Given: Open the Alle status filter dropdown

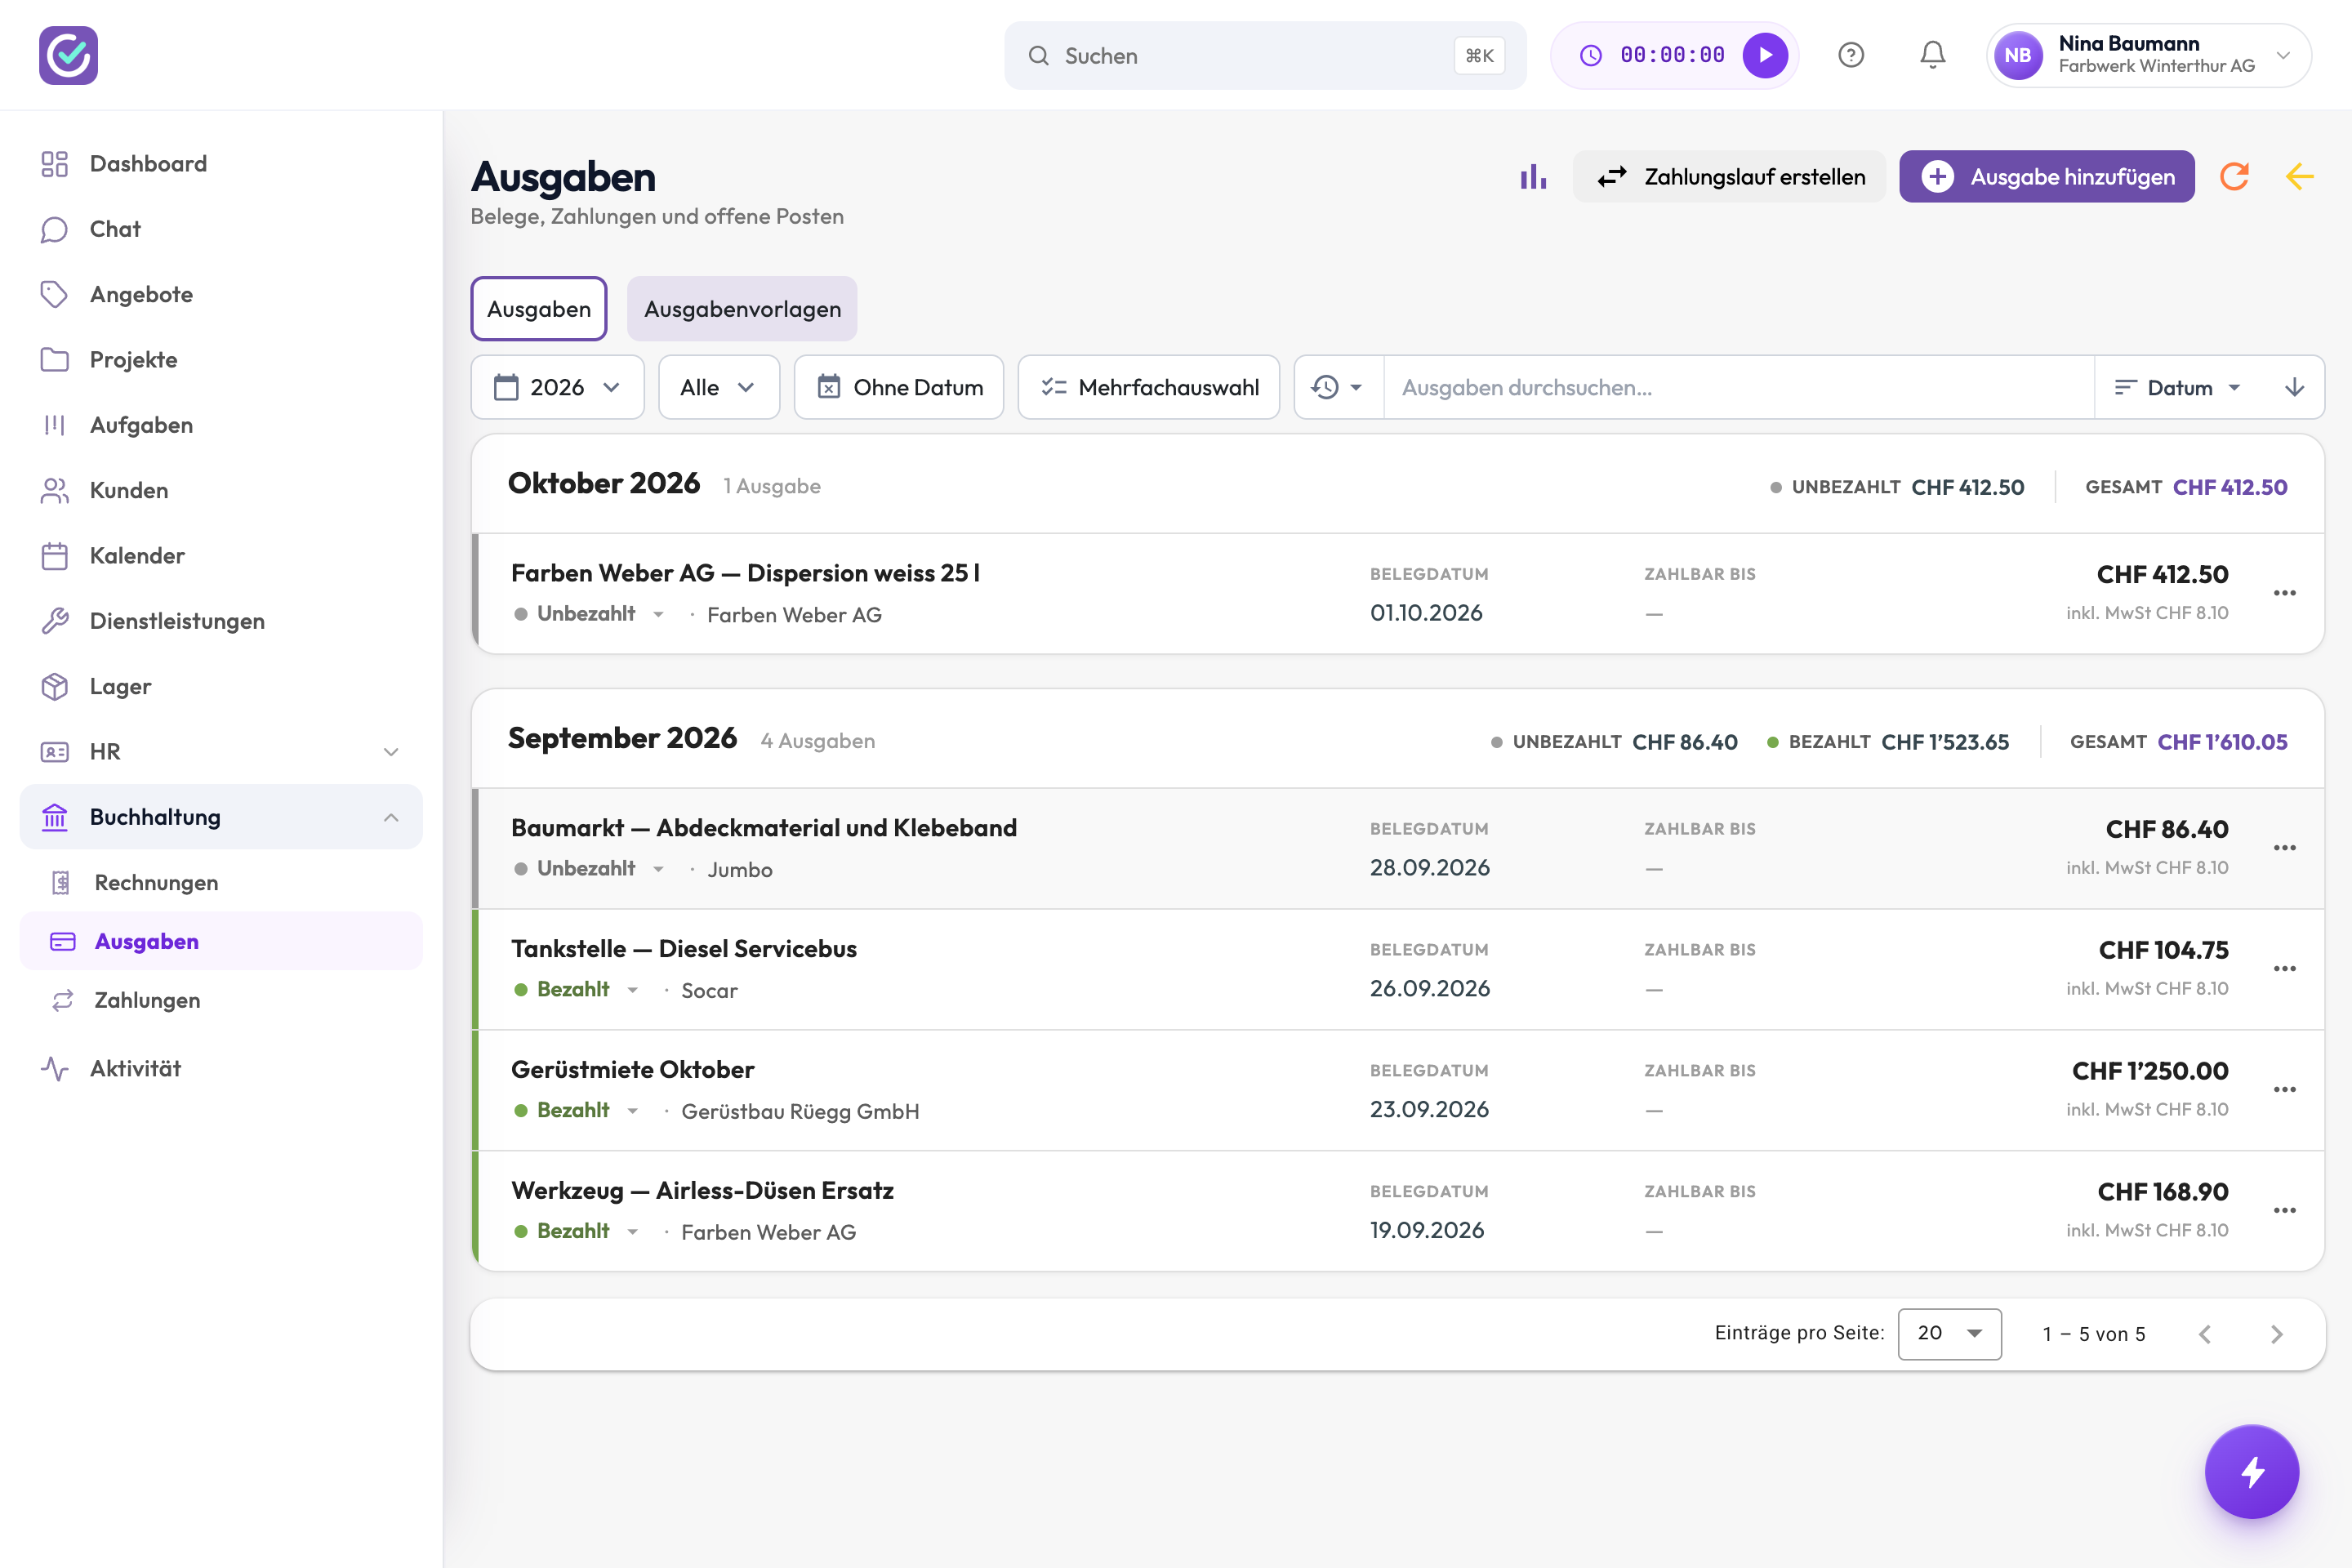Looking at the screenshot, I should pyautogui.click(x=719, y=387).
